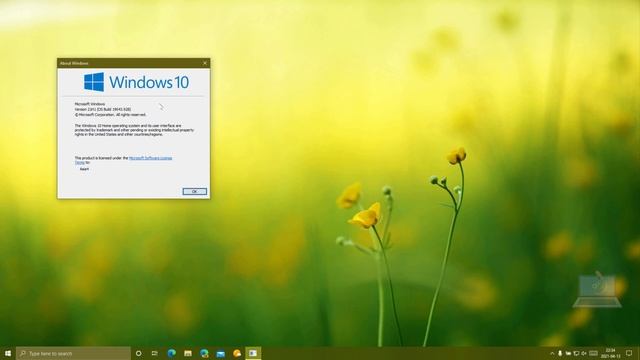Show hidden system tray icons
This screenshot has width=640, height=360.
552,353
